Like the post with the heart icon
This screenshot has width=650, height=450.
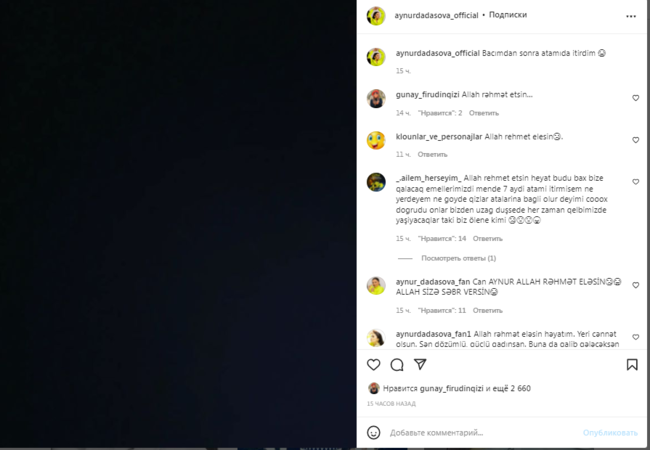click(x=374, y=365)
